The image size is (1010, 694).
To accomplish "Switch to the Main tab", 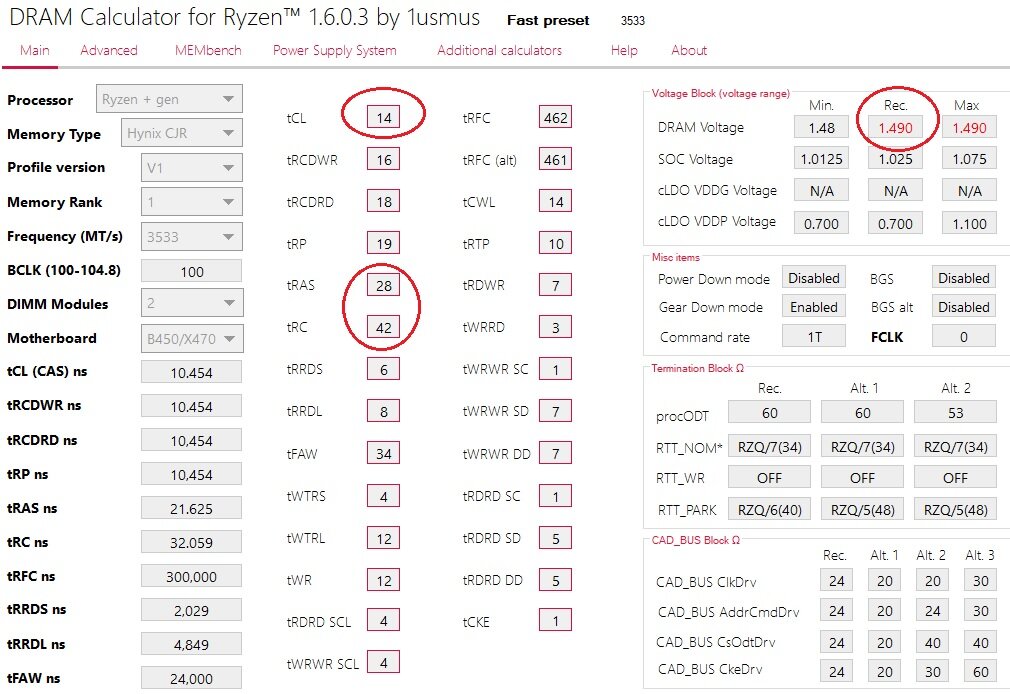I will pos(34,50).
